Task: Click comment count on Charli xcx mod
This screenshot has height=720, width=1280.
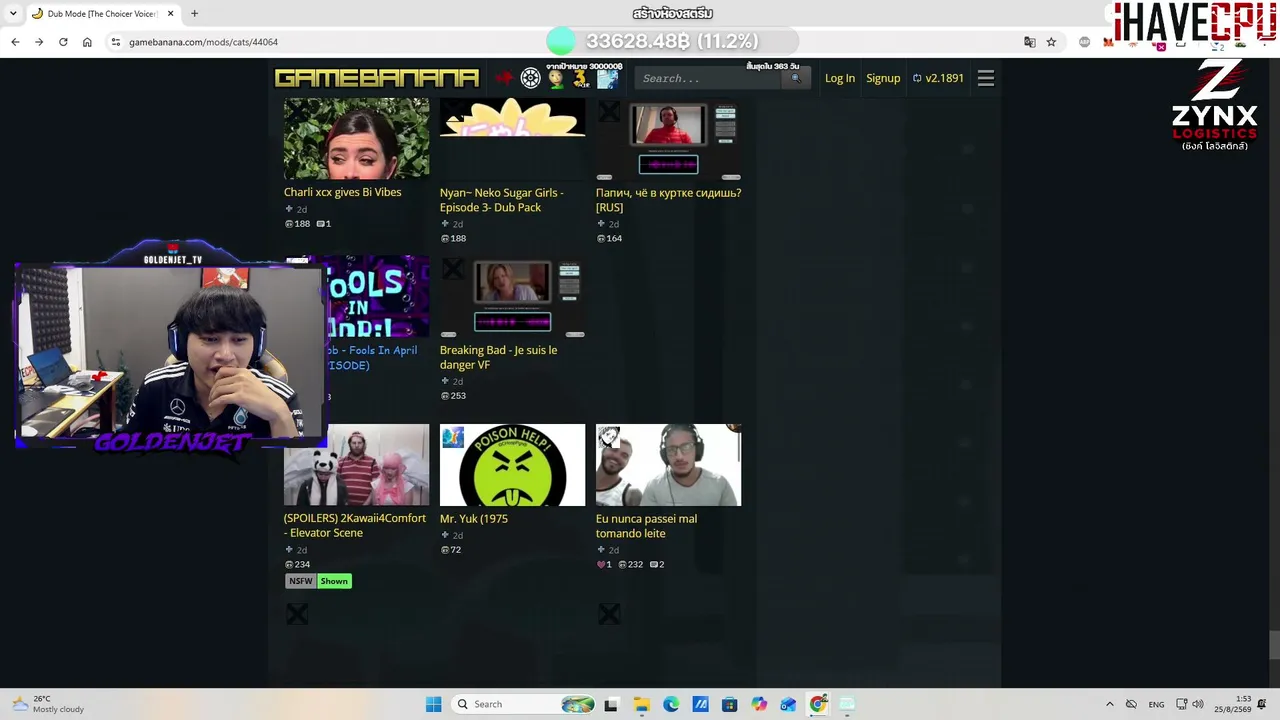Action: 324,224
